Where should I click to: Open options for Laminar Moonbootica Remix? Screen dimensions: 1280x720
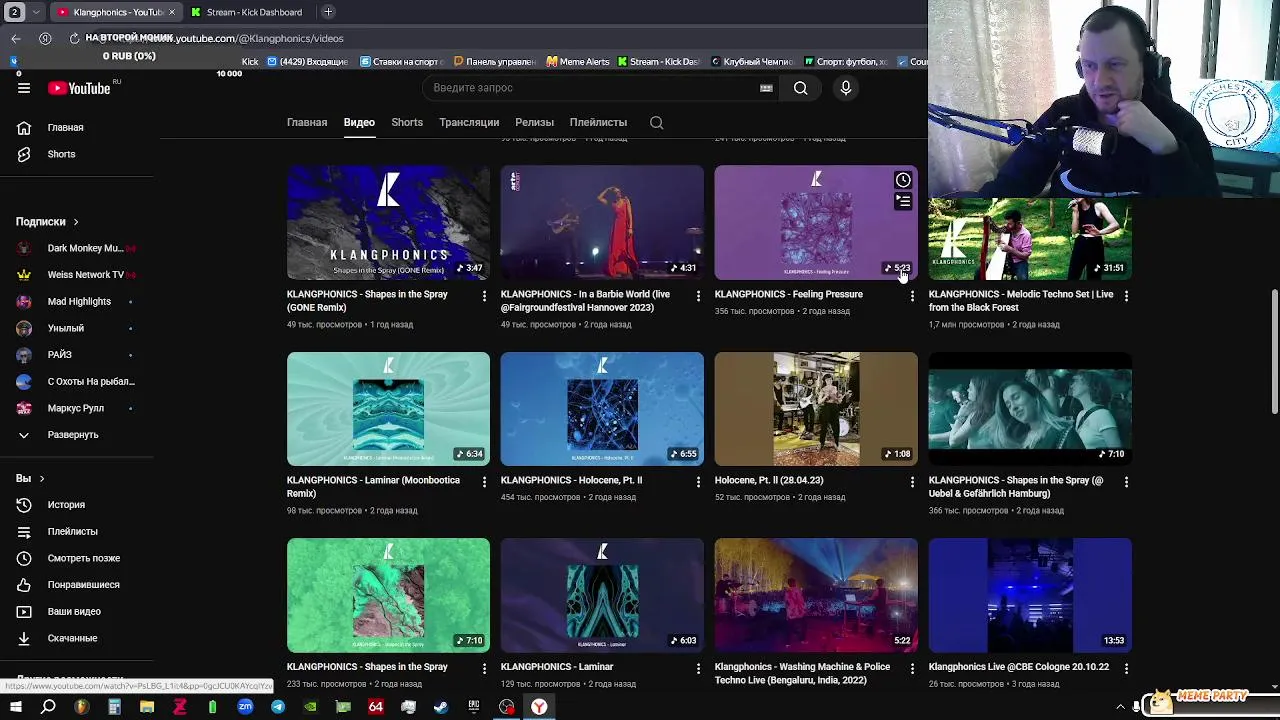point(484,482)
